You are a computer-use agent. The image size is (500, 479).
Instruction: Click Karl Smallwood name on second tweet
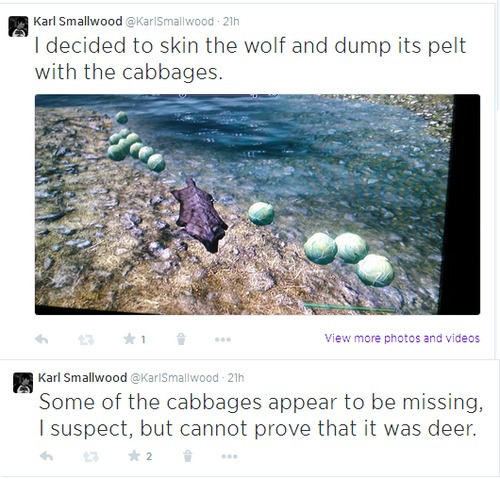tap(82, 378)
